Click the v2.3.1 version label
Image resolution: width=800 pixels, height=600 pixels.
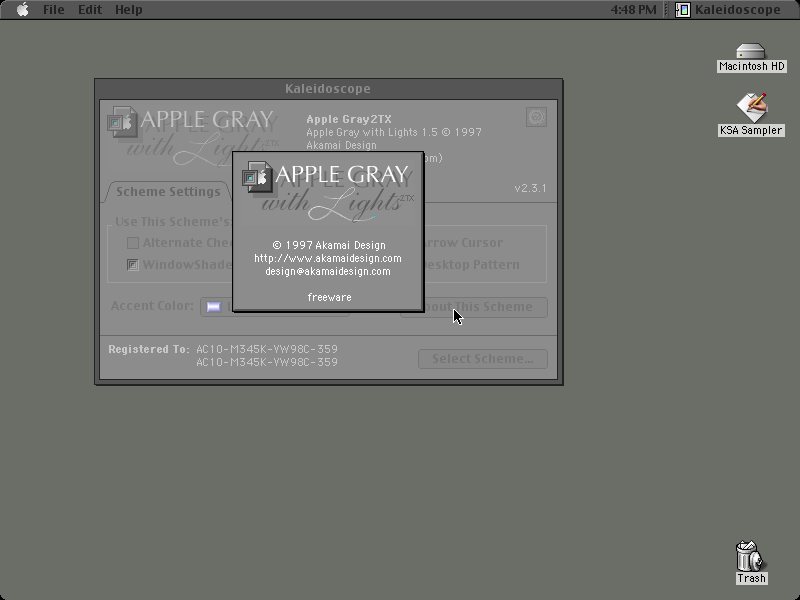coord(530,188)
